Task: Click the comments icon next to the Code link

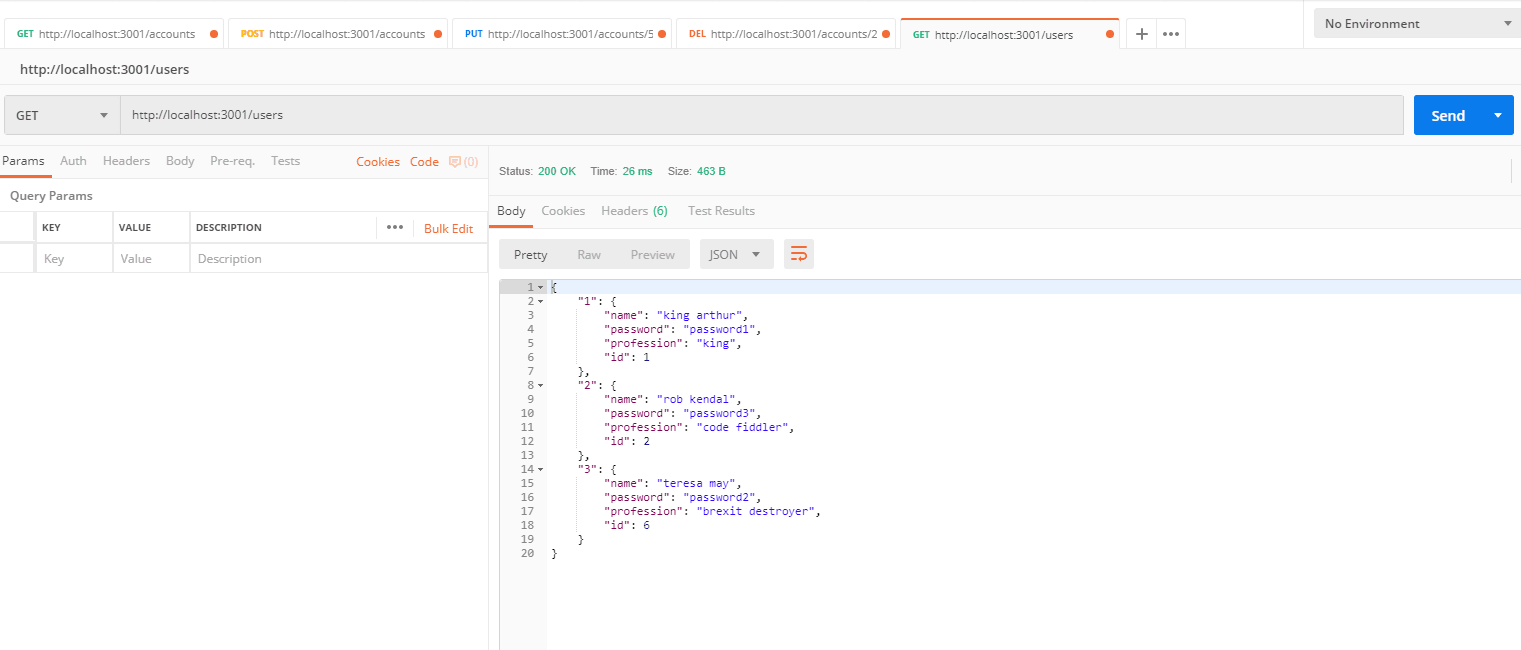Action: tap(456, 161)
